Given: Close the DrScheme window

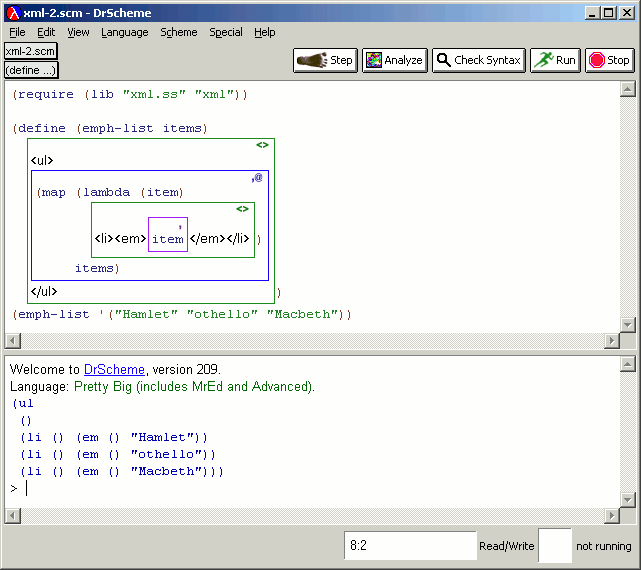Looking at the screenshot, I should [x=627, y=13].
